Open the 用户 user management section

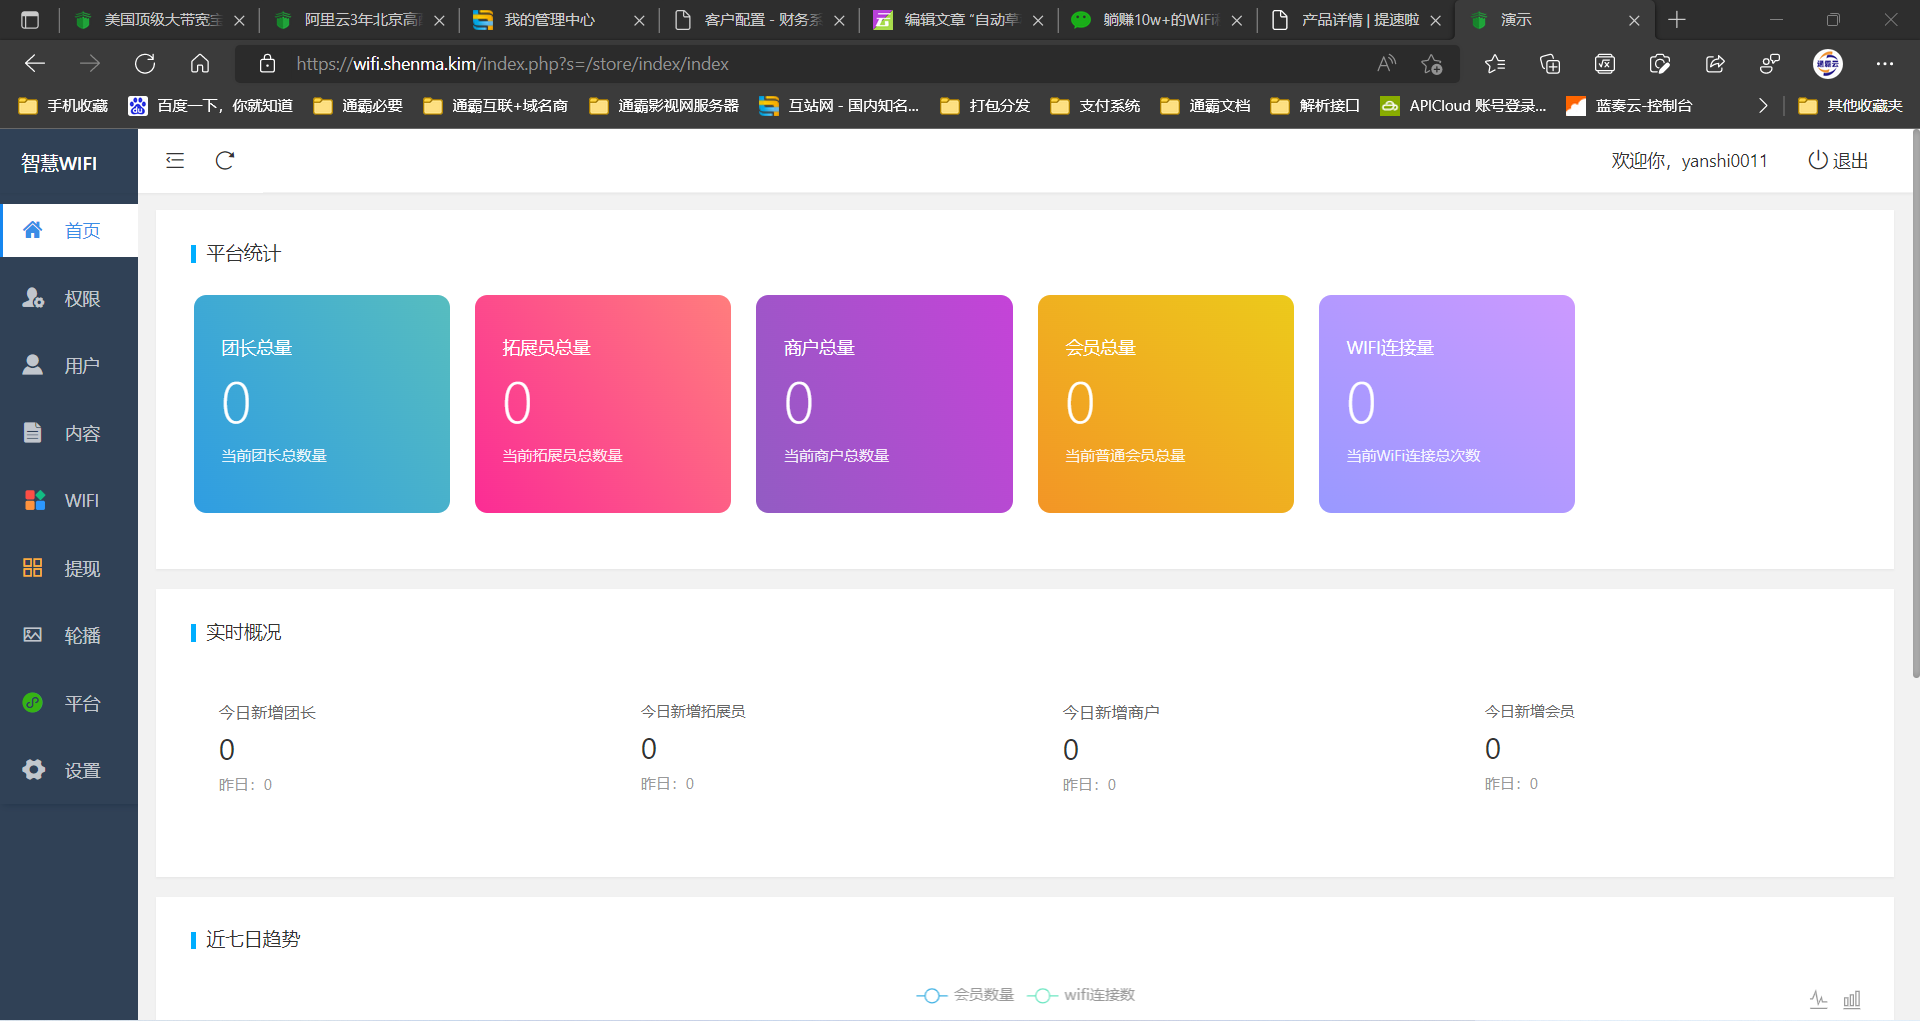point(69,365)
